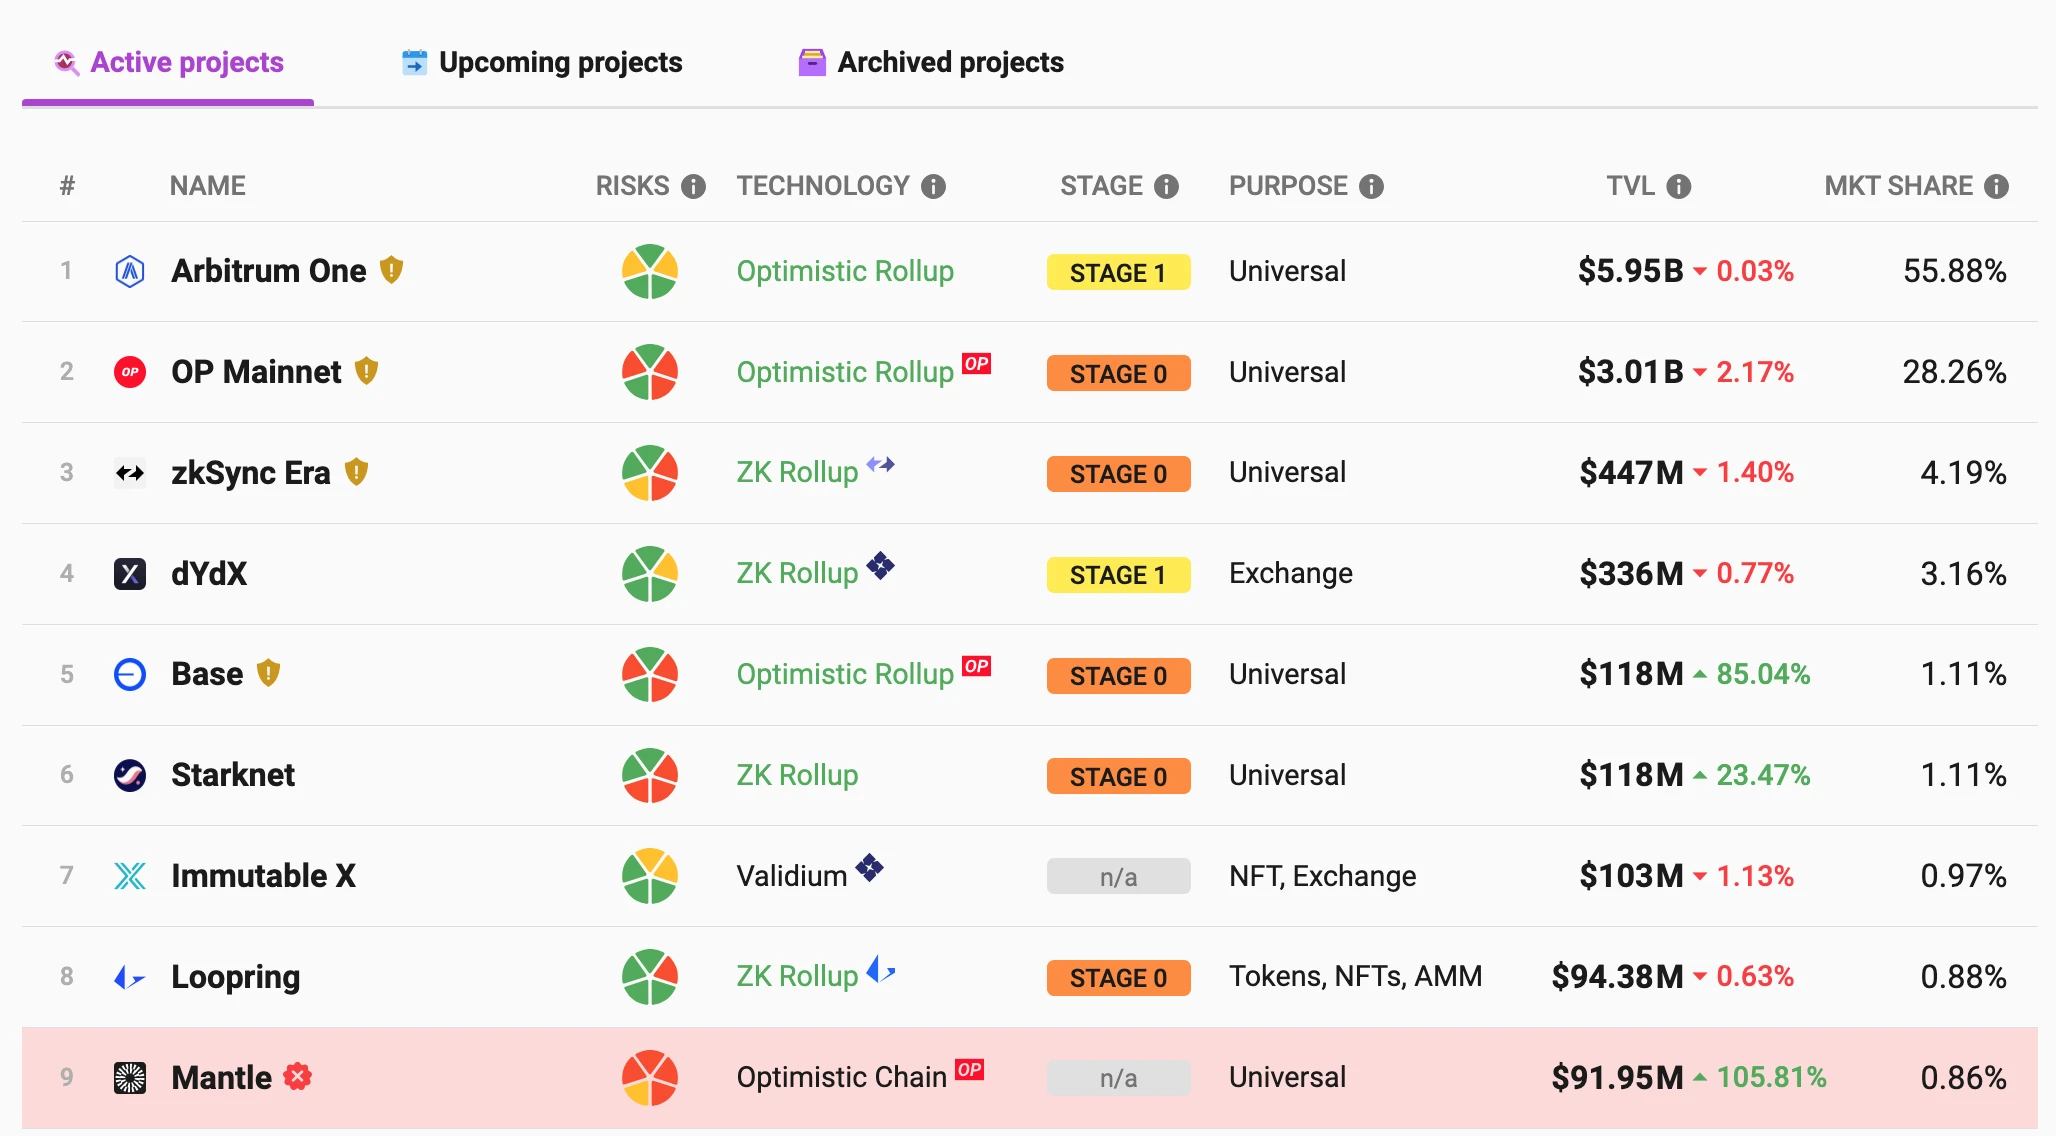Screen dimensions: 2056x1136
Task: Click the red alert badge beside Mantle
Action: [297, 1077]
